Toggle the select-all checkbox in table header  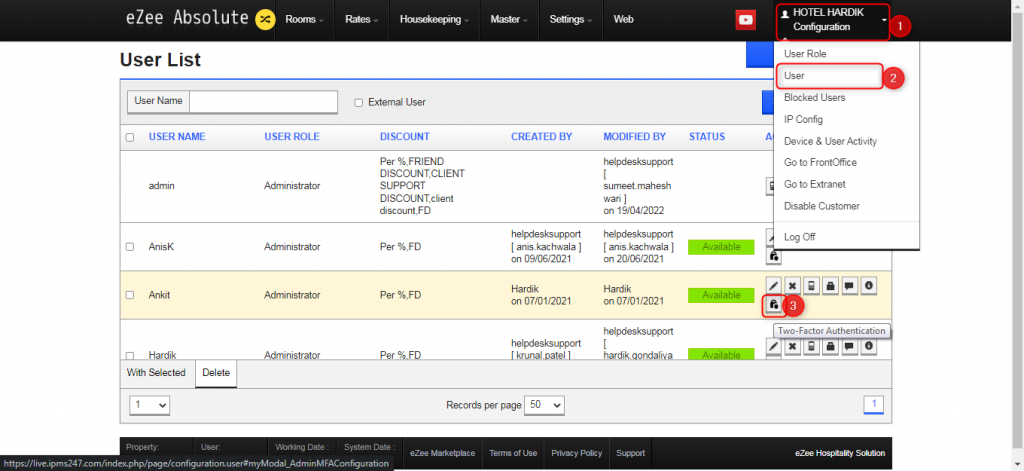point(130,137)
